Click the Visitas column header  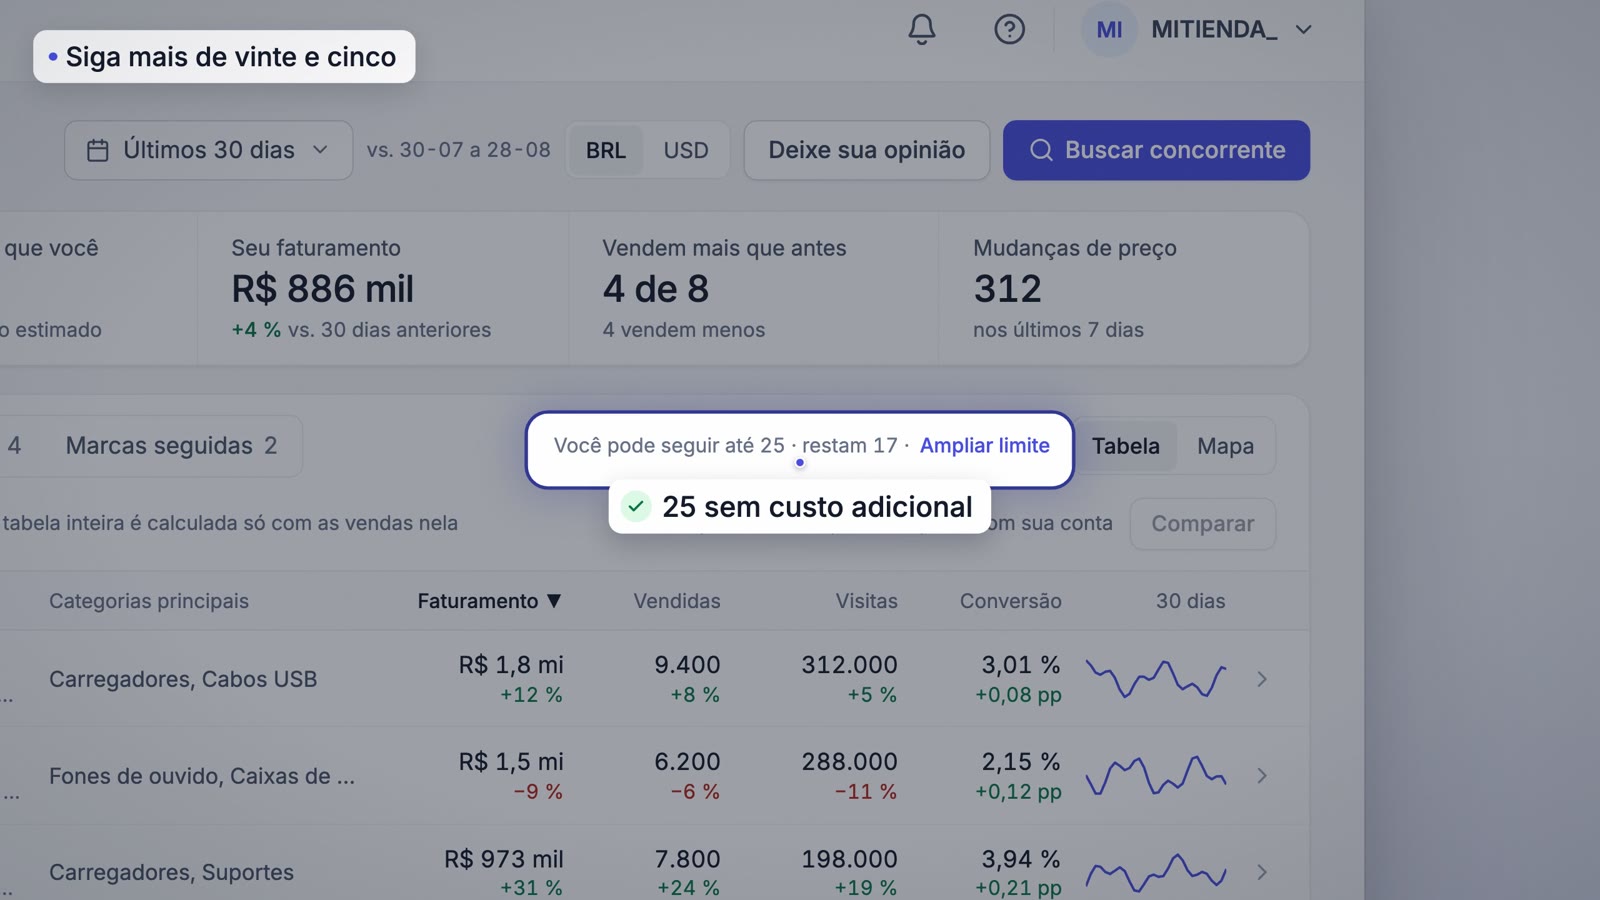click(867, 601)
